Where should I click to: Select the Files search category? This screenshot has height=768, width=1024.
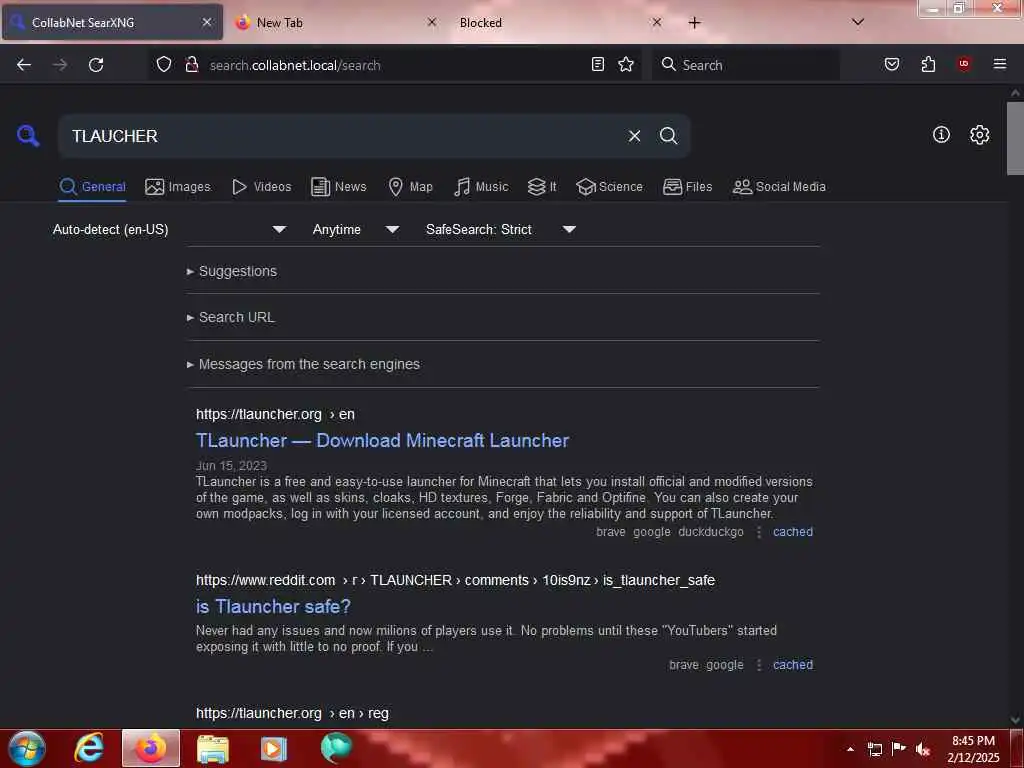coord(687,187)
